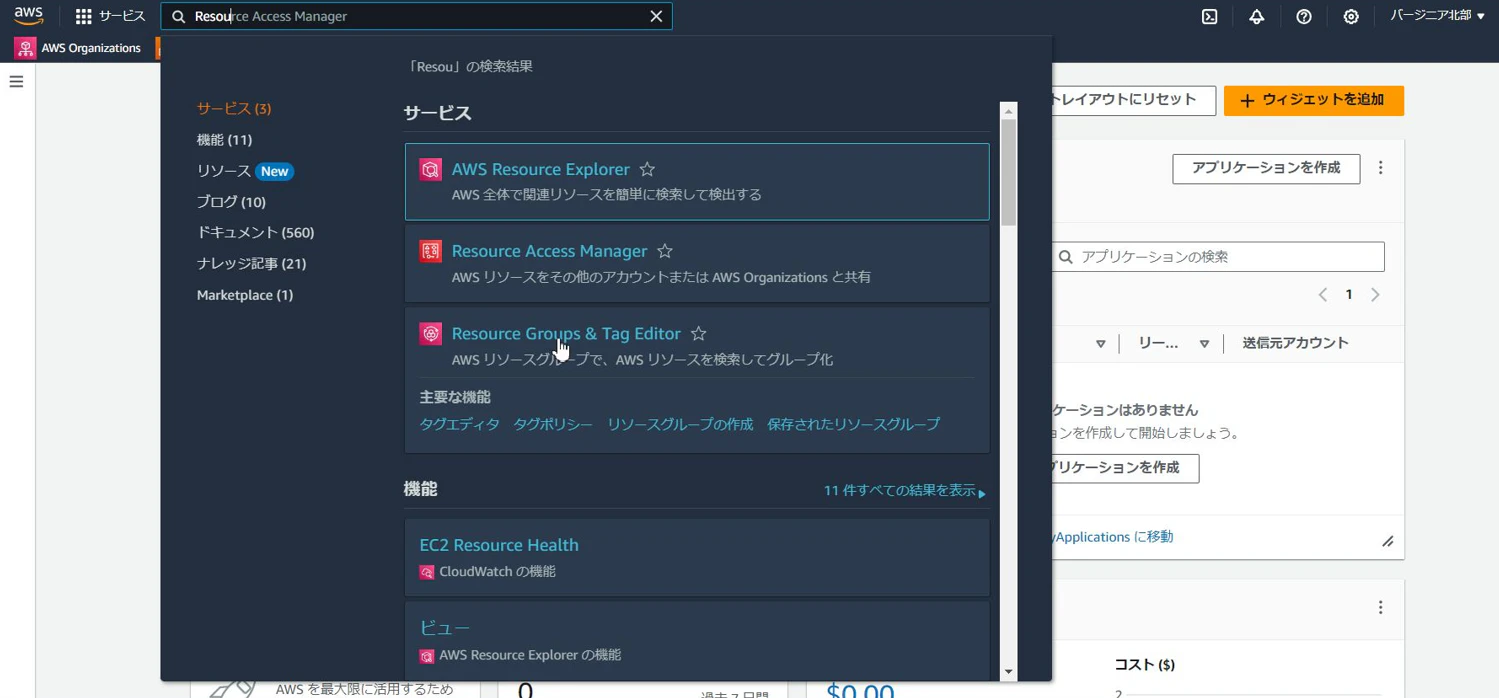This screenshot has height=698, width=1499.
Task: Click the search magnifier icon
Action: click(x=179, y=17)
